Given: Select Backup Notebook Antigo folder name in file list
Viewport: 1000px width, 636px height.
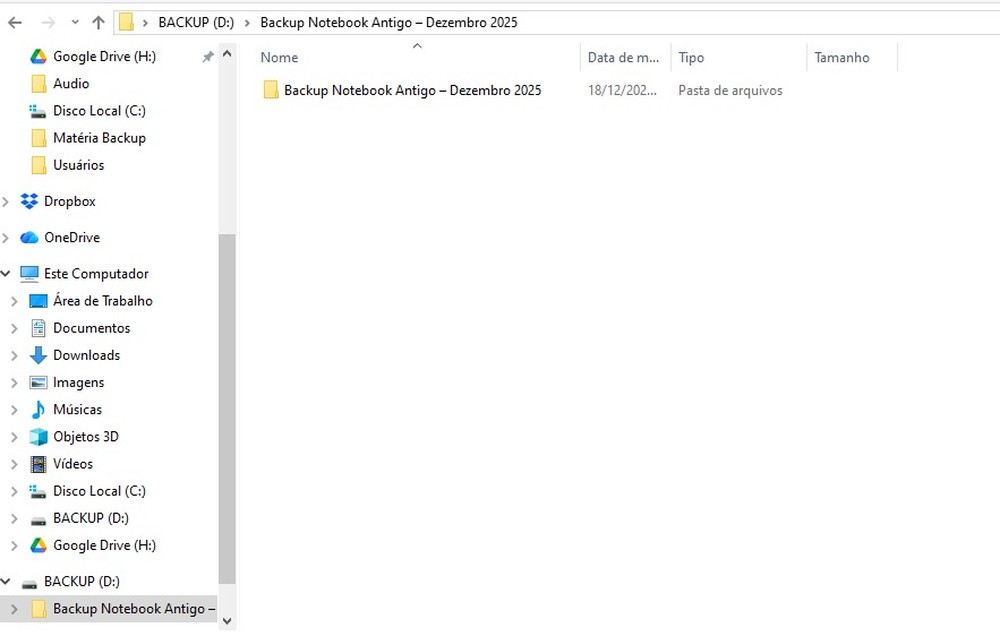Looking at the screenshot, I should point(413,91).
